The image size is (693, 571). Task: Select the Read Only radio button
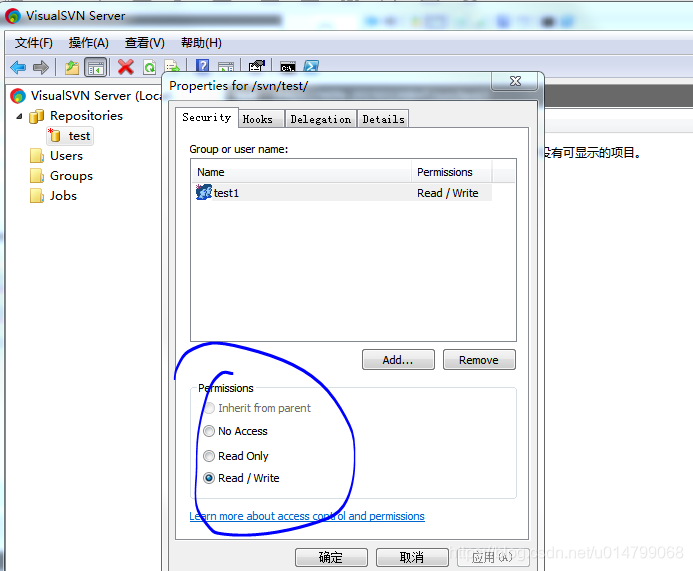[x=209, y=456]
